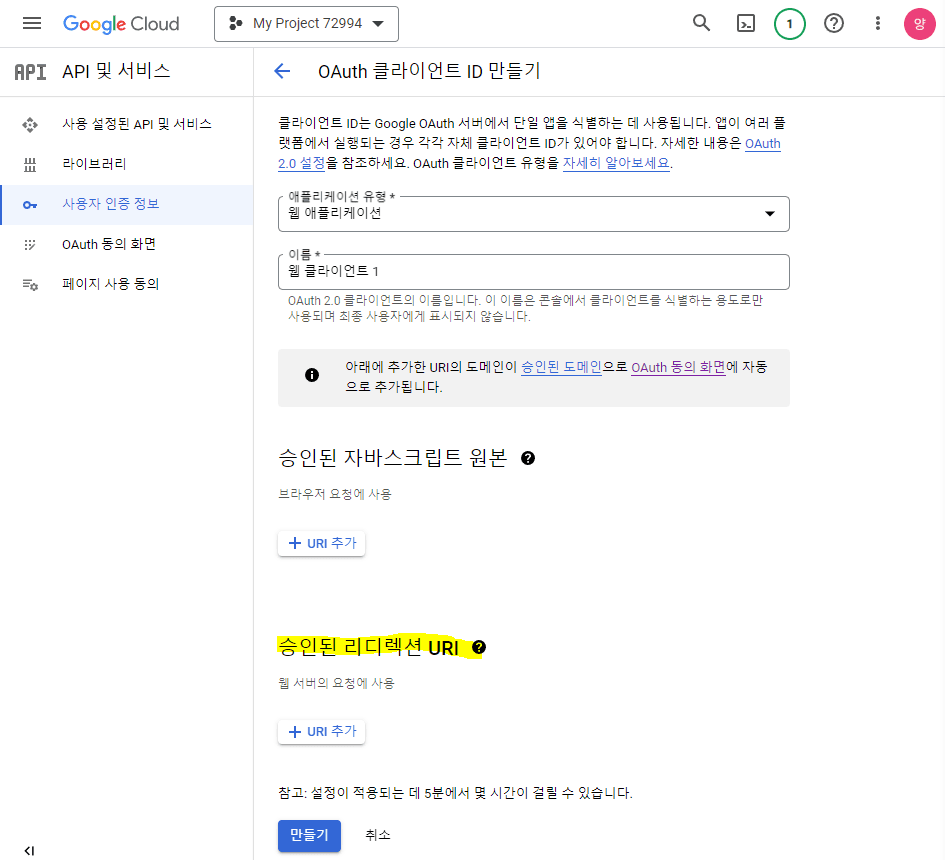
Task: Follow the 자세히 알아보세요 link
Action: click(616, 163)
